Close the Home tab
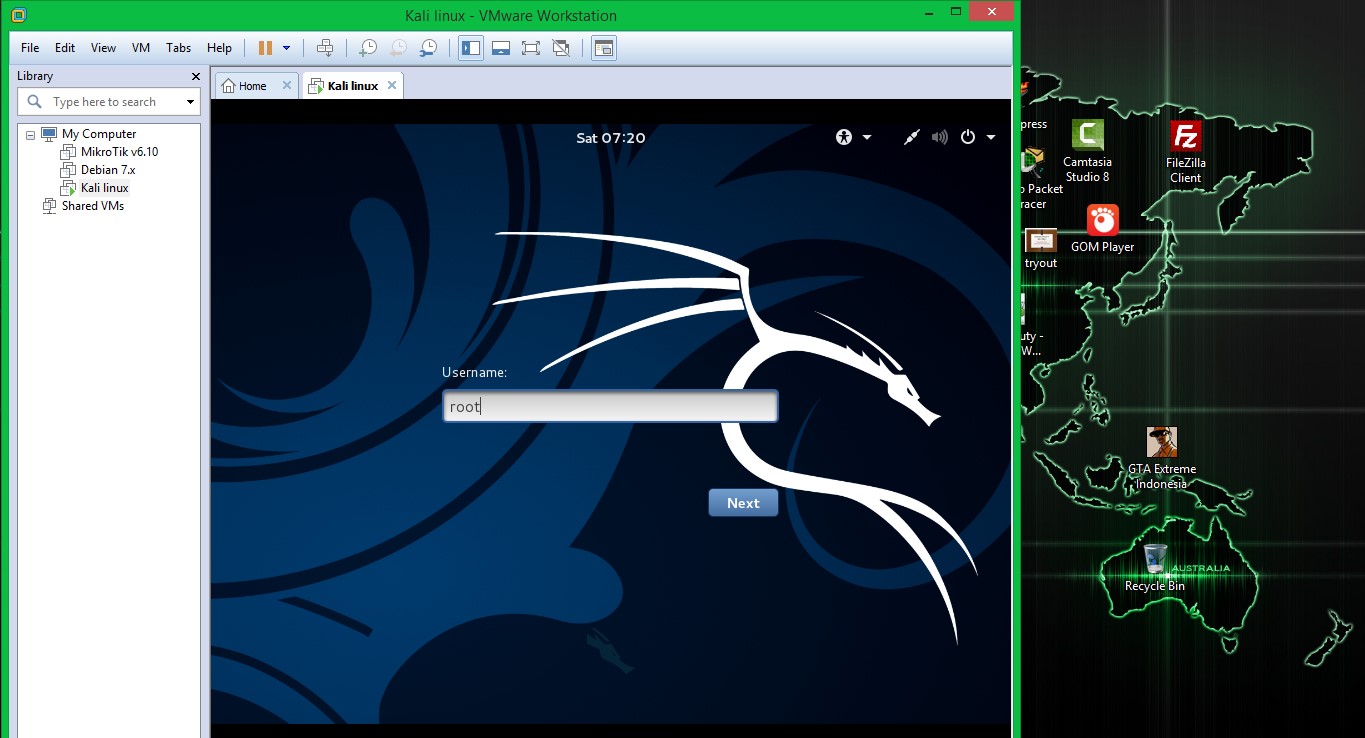This screenshot has height=738, width=1365. (286, 86)
